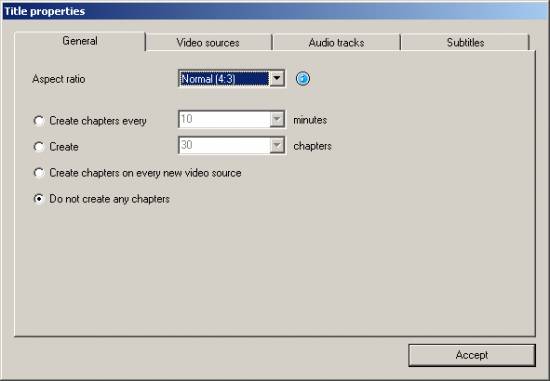Switch to the Video sources tab
550x381 pixels.
[208, 43]
